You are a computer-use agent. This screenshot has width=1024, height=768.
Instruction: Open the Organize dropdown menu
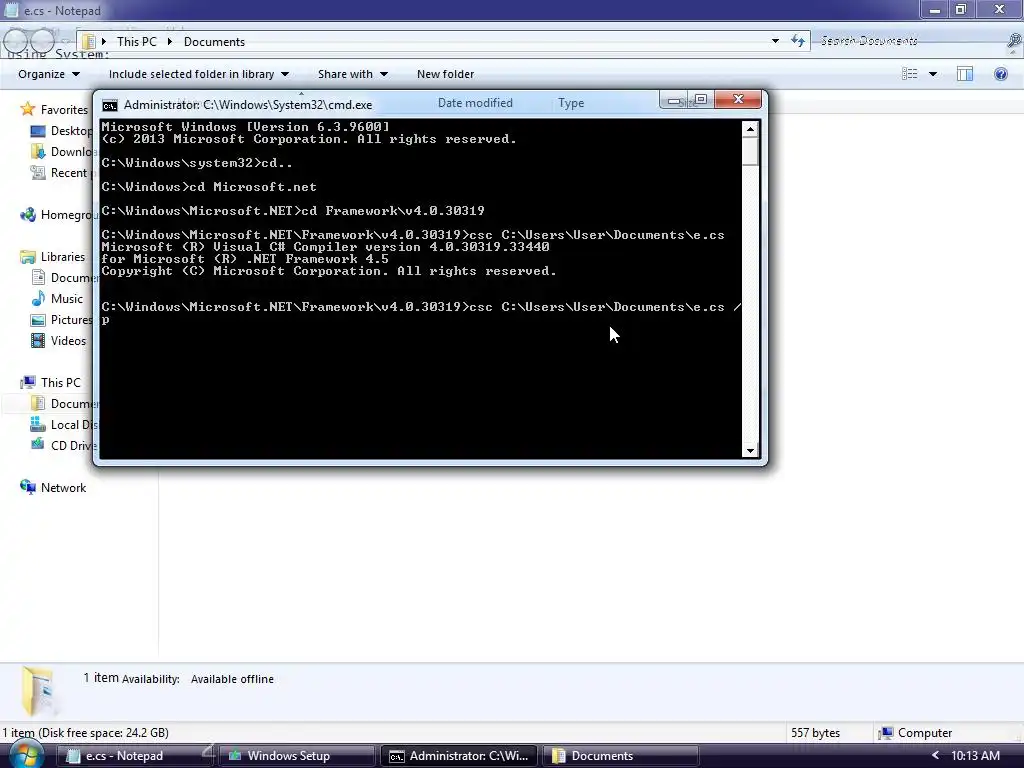[x=49, y=74]
